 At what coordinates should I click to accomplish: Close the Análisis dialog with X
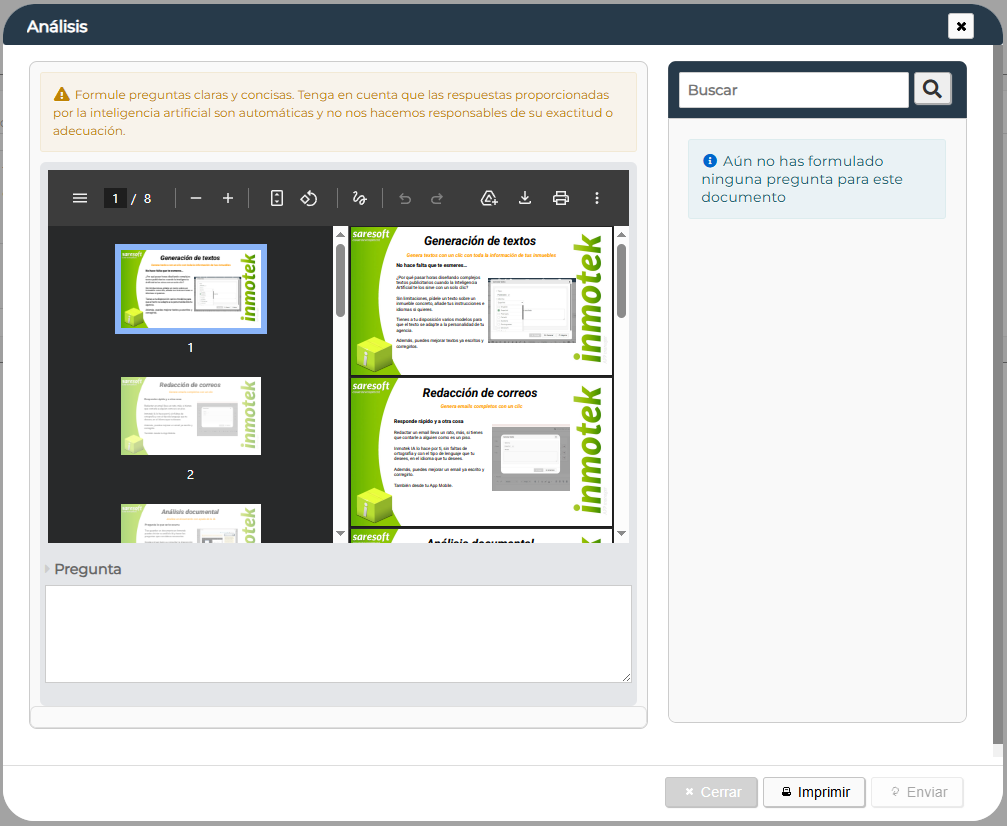coord(961,26)
